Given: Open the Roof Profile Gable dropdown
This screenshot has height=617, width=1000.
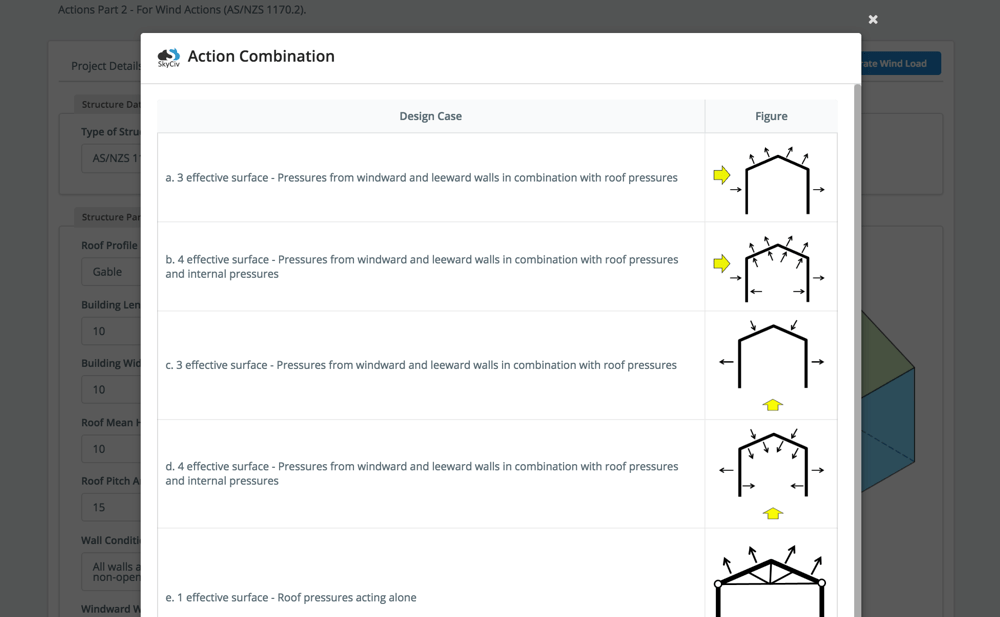Looking at the screenshot, I should point(112,272).
